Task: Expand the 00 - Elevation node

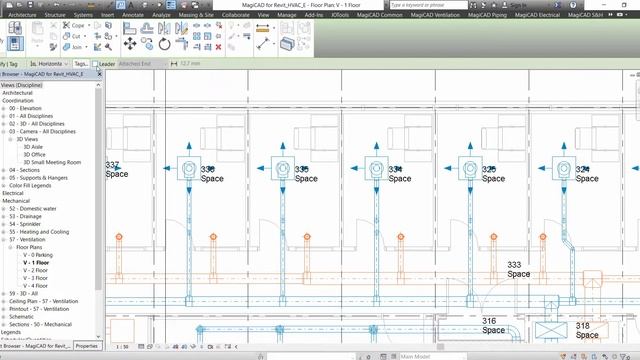Action: pyautogui.click(x=4, y=109)
